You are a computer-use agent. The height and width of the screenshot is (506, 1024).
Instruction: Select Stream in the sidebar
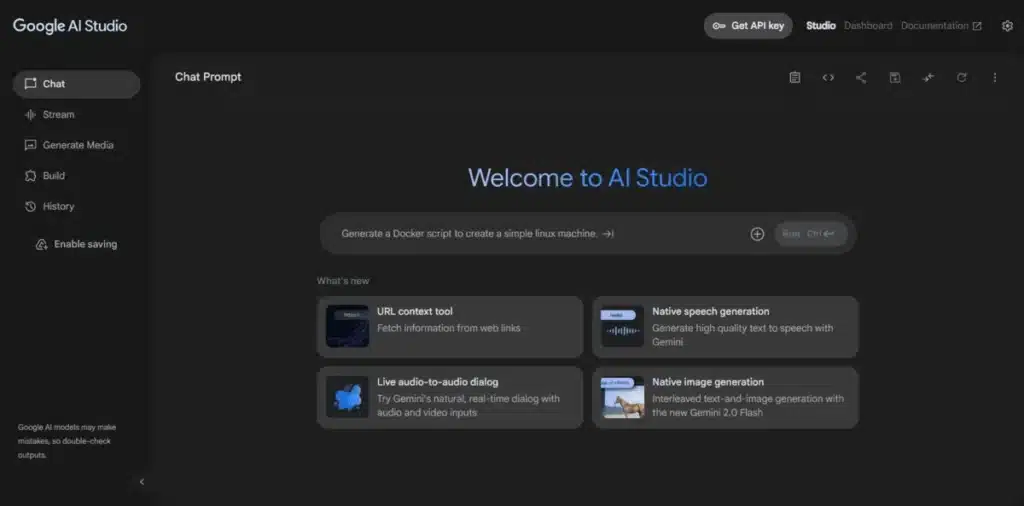point(76,114)
